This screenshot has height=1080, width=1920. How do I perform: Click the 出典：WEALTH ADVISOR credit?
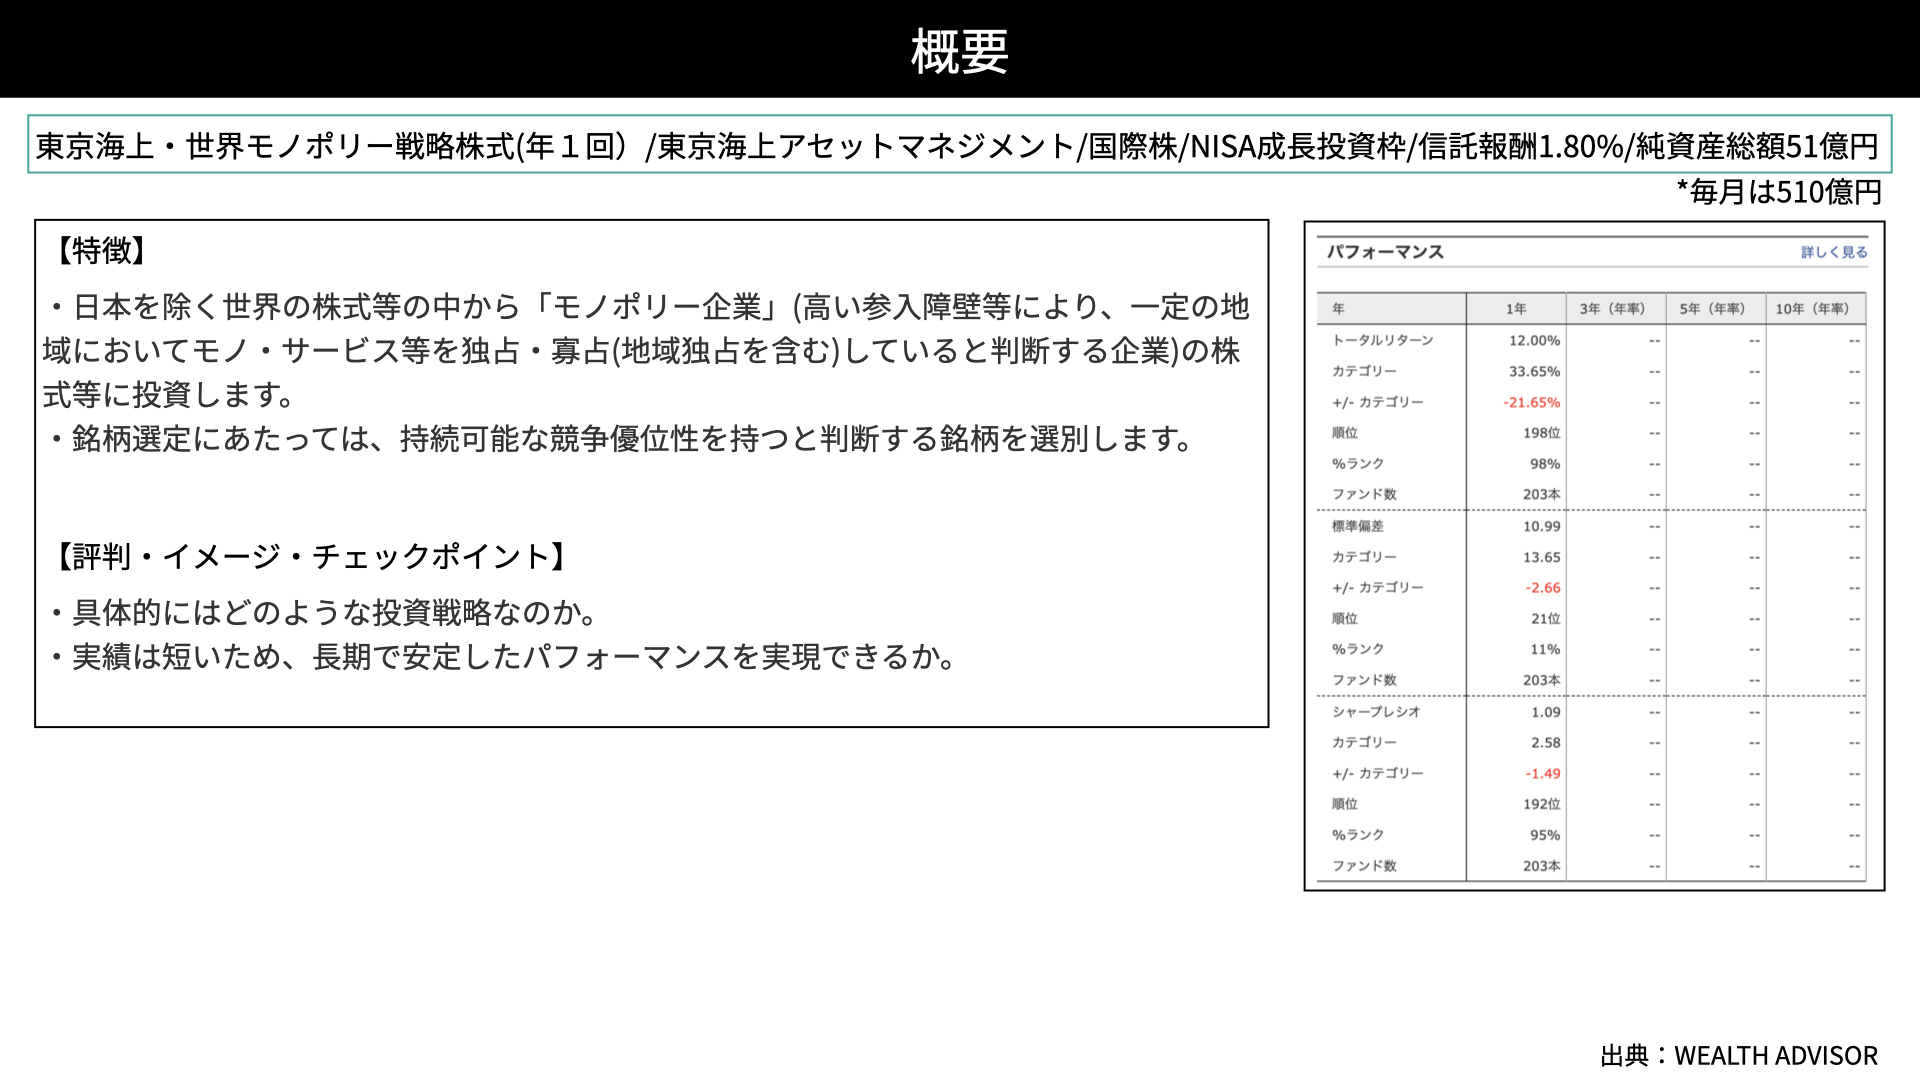tap(1739, 1056)
